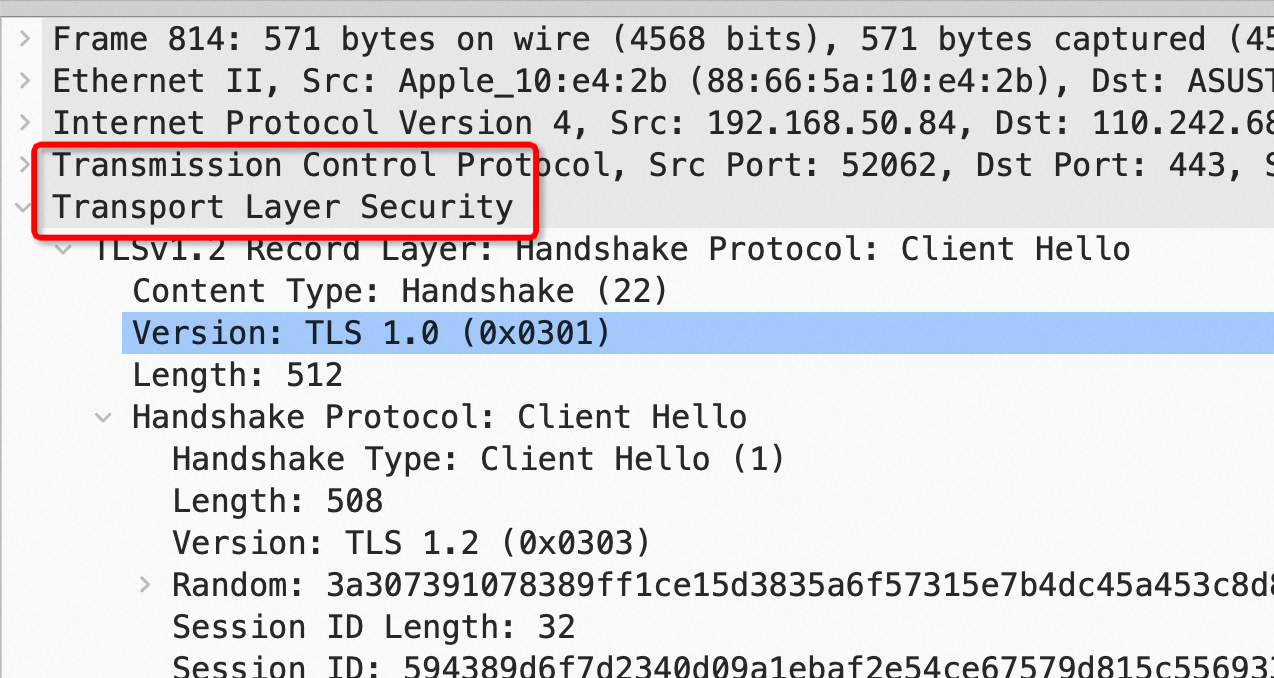Expand the Transmission Control Protocol section
This screenshot has height=678, width=1274.
[25, 165]
